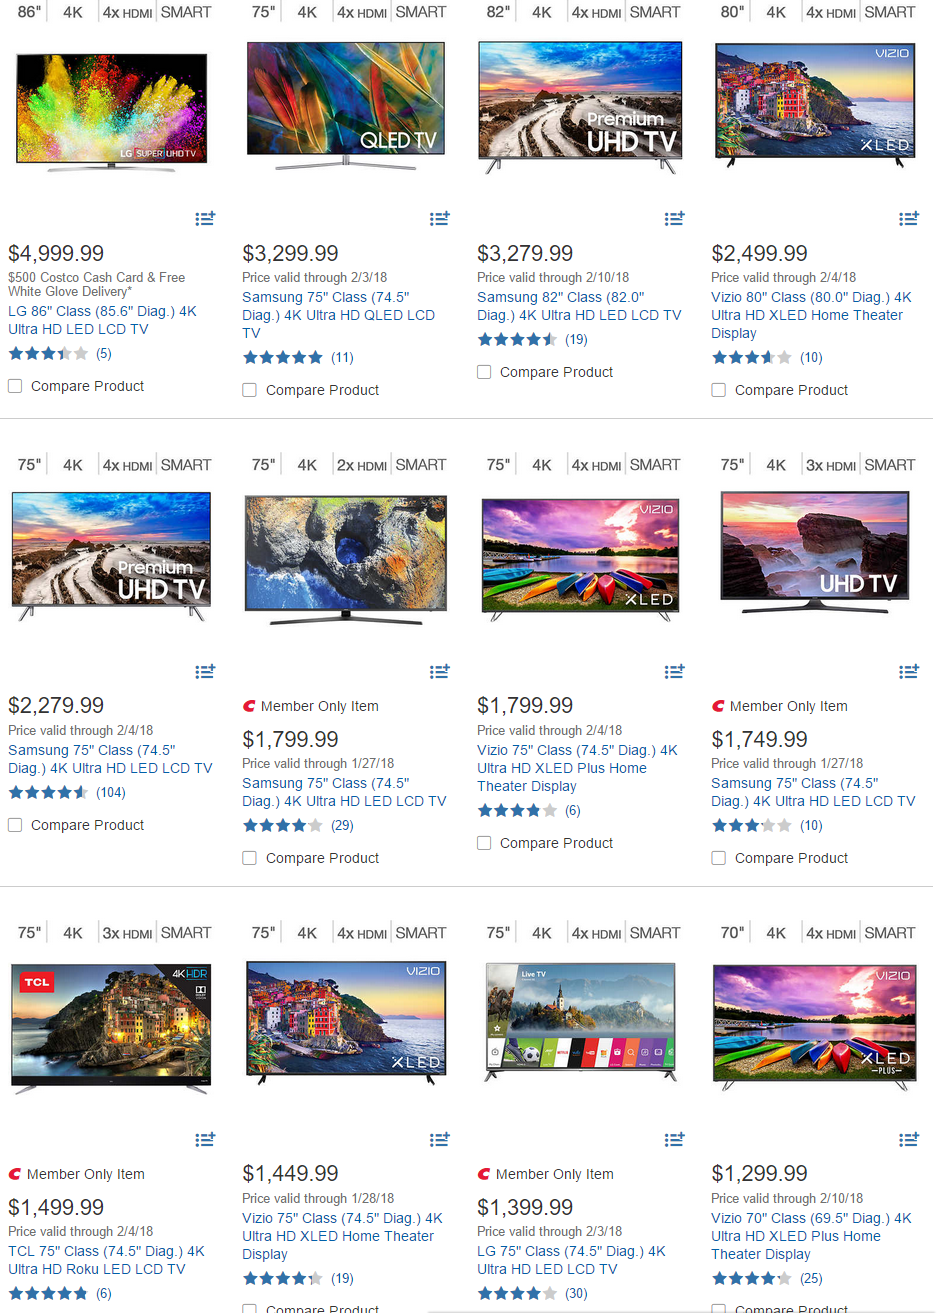The height and width of the screenshot is (1313, 951).
Task: Open Vizio 80" XLED Home Theater Display link
Action: click(811, 315)
